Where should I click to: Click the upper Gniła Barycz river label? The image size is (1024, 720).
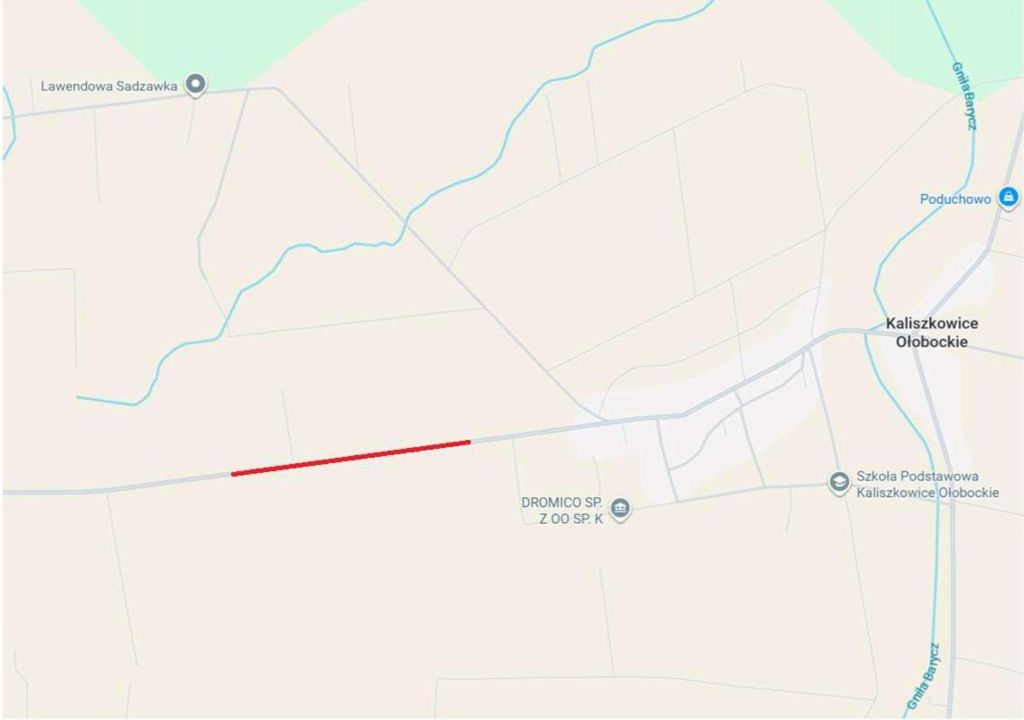[964, 95]
